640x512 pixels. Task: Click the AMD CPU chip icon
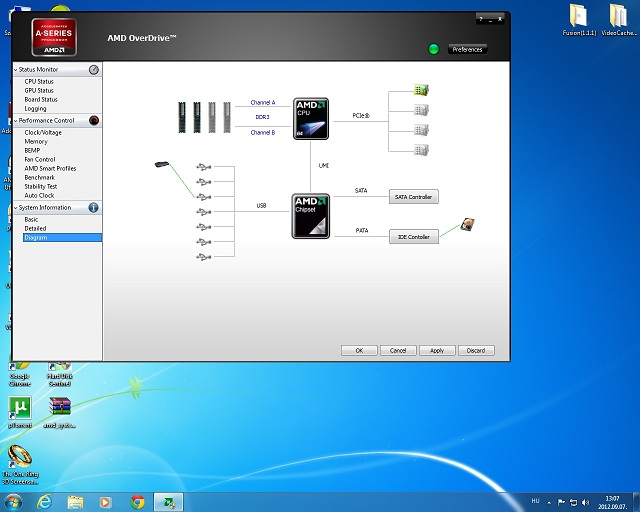[311, 118]
